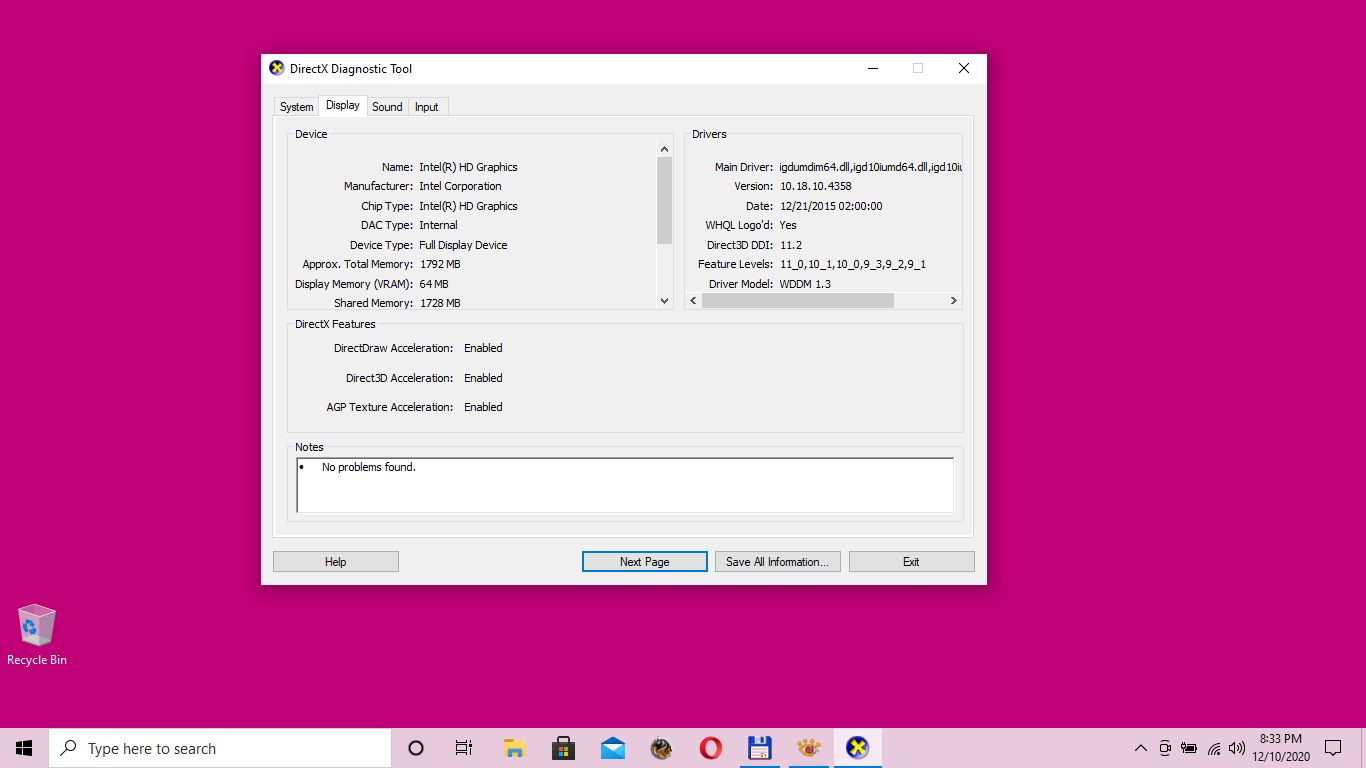The image size is (1366, 768).
Task: Switch to the System tab
Action: 296,107
